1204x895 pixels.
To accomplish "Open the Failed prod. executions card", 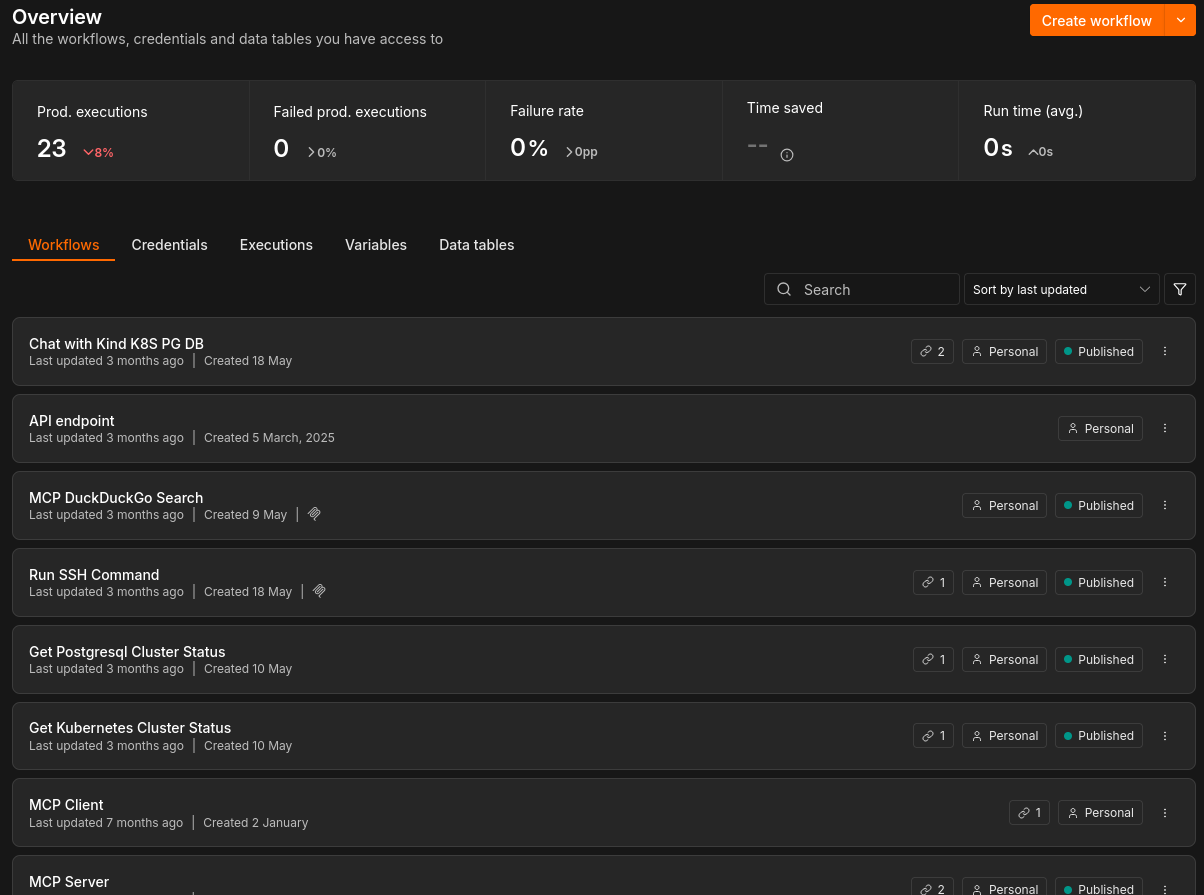I will (x=367, y=131).
